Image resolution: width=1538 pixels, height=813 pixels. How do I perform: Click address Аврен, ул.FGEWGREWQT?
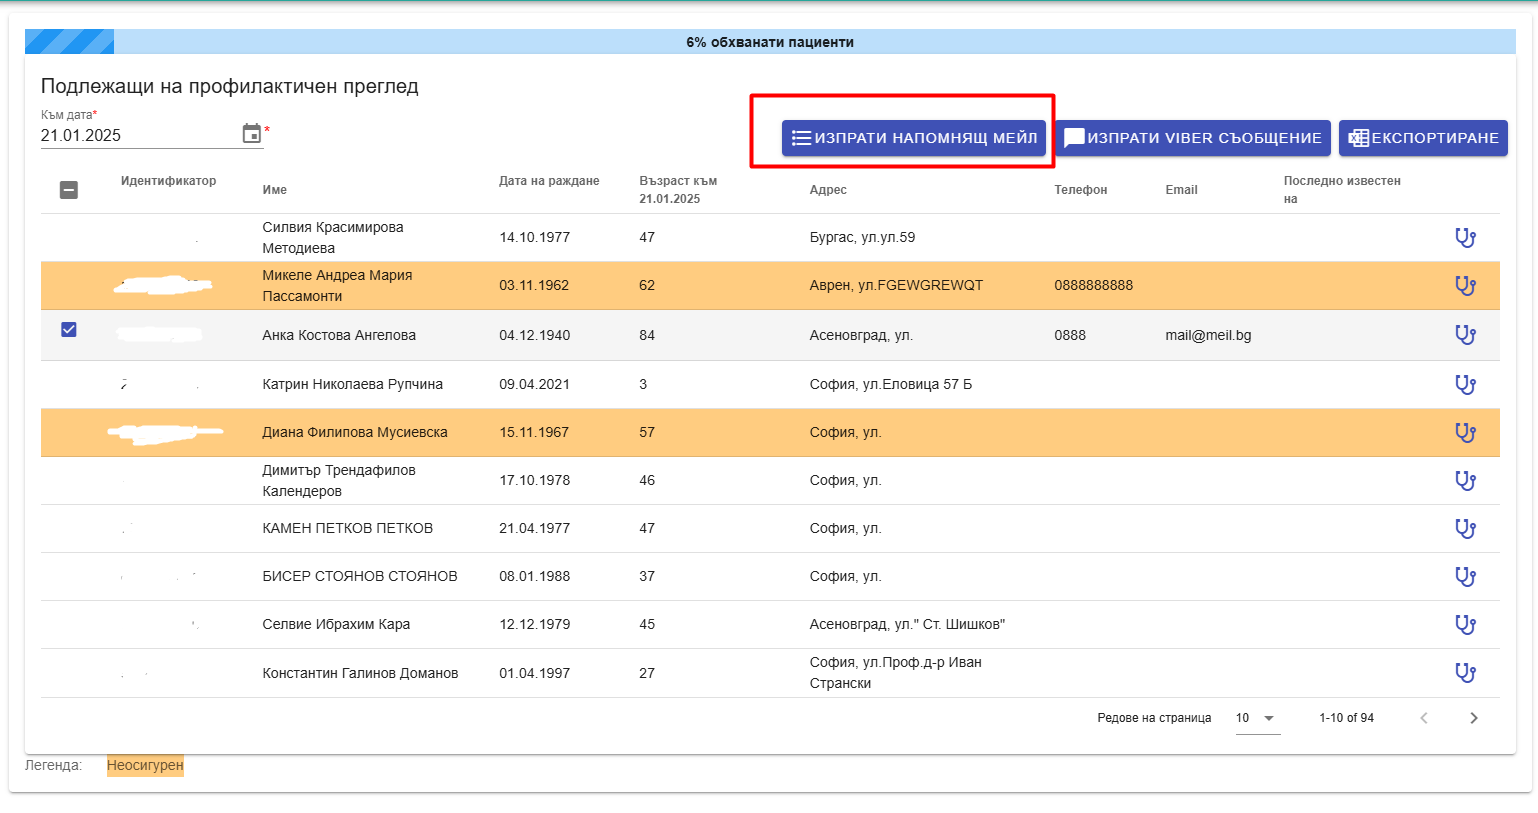[896, 285]
